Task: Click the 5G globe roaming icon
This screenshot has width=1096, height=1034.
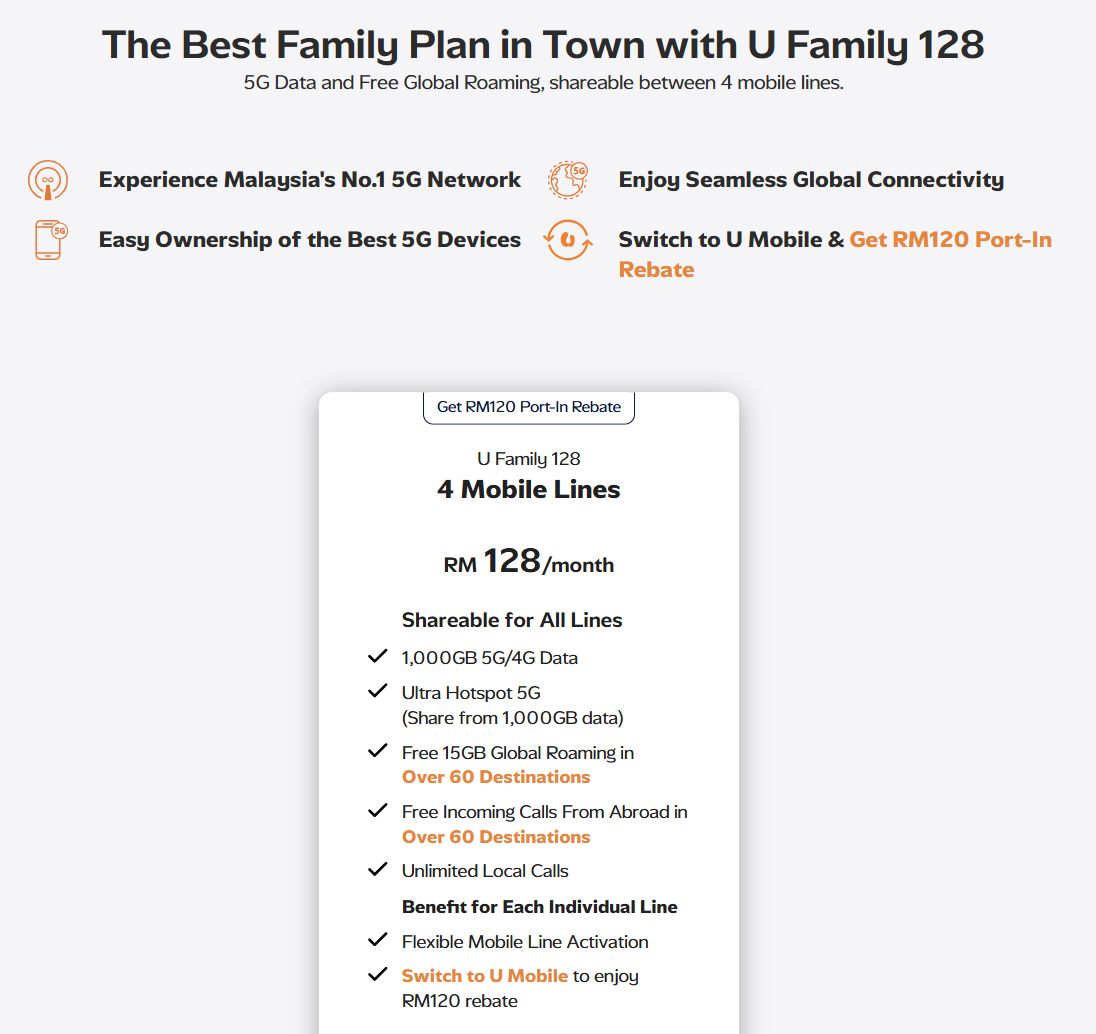Action: (568, 180)
